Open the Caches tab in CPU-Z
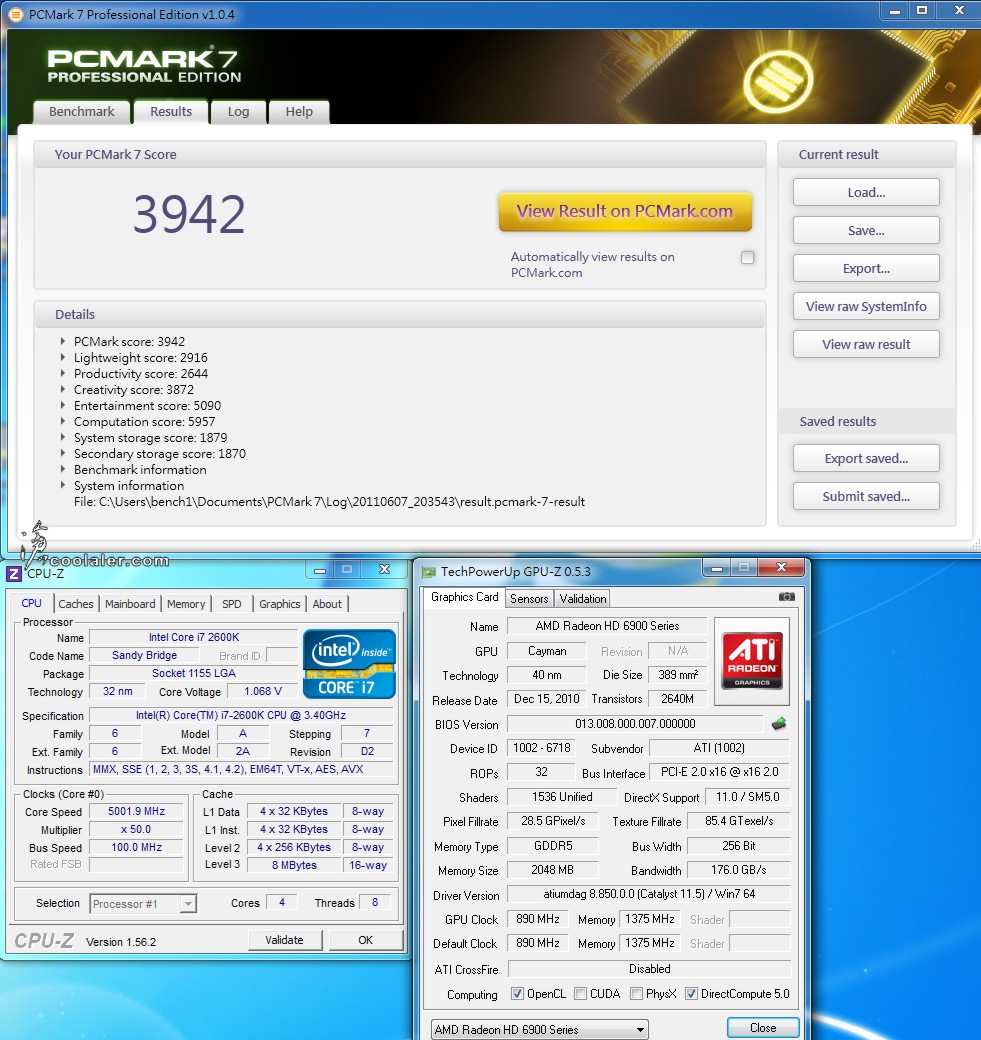Image resolution: width=981 pixels, height=1040 pixels. click(x=76, y=604)
